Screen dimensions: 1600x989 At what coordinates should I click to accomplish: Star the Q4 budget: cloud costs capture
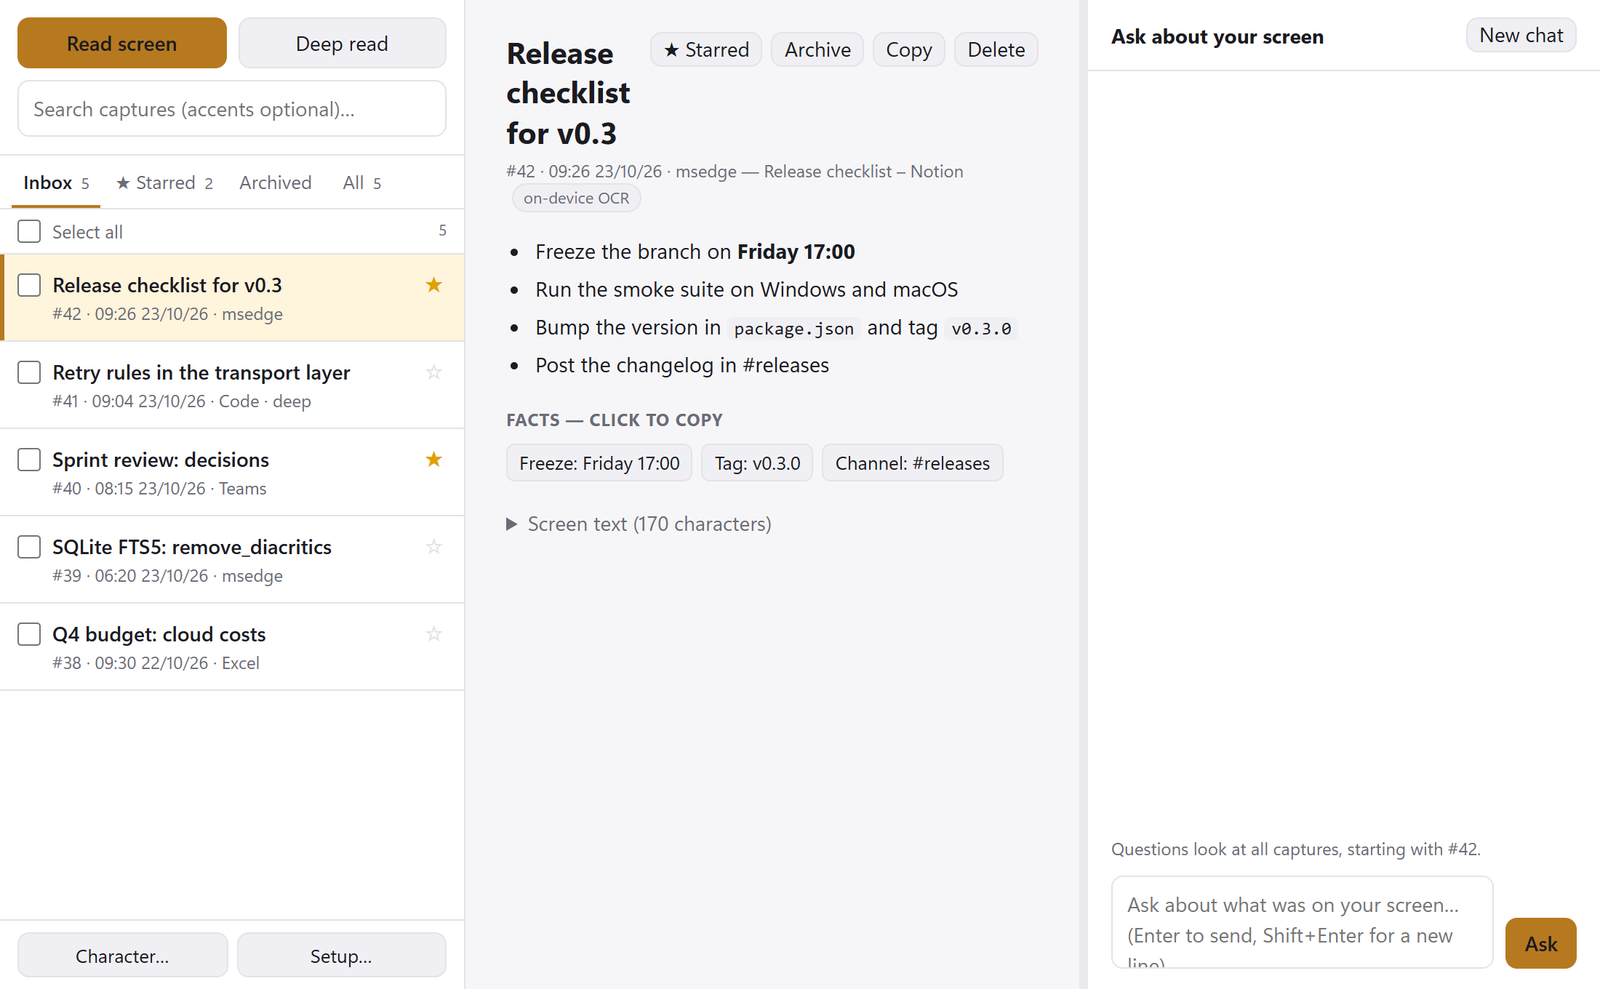(434, 633)
